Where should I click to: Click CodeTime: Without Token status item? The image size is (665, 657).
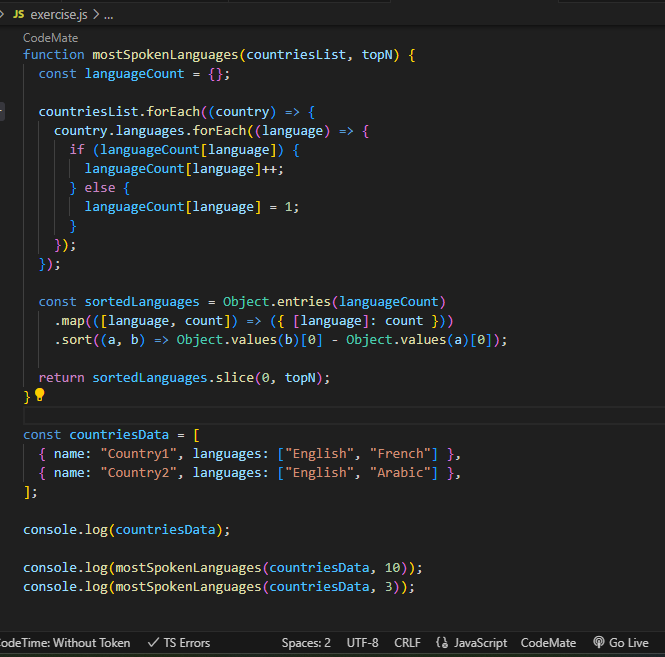(x=64, y=643)
